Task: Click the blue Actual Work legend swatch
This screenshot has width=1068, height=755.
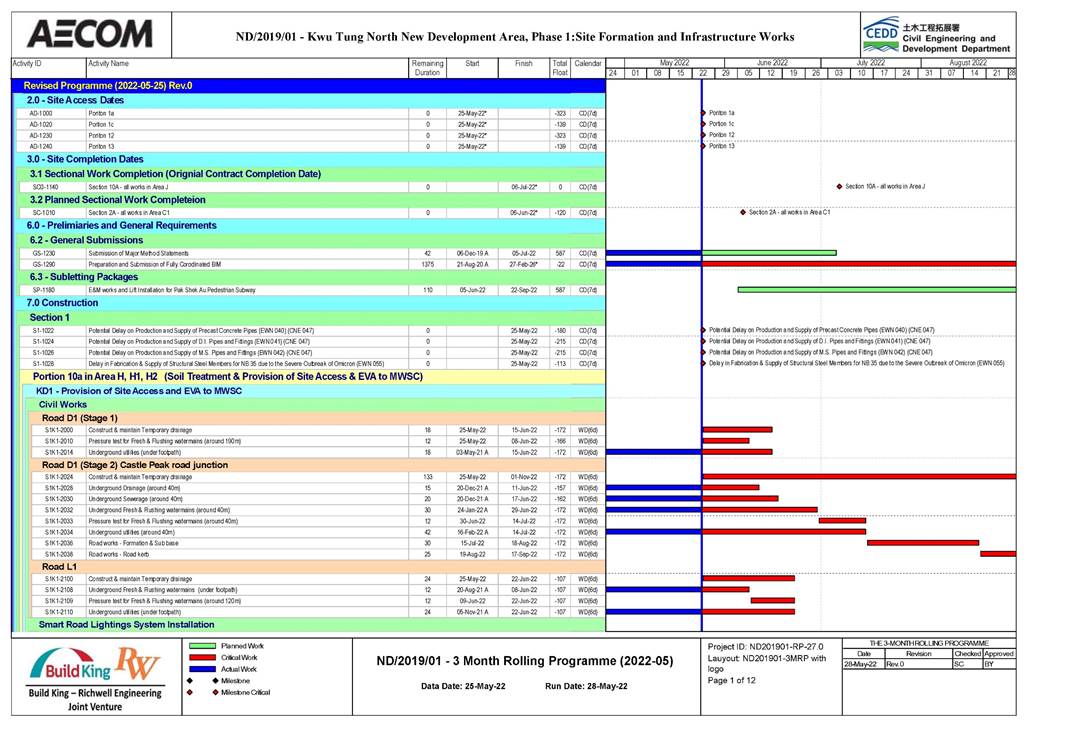Action: click(x=200, y=669)
